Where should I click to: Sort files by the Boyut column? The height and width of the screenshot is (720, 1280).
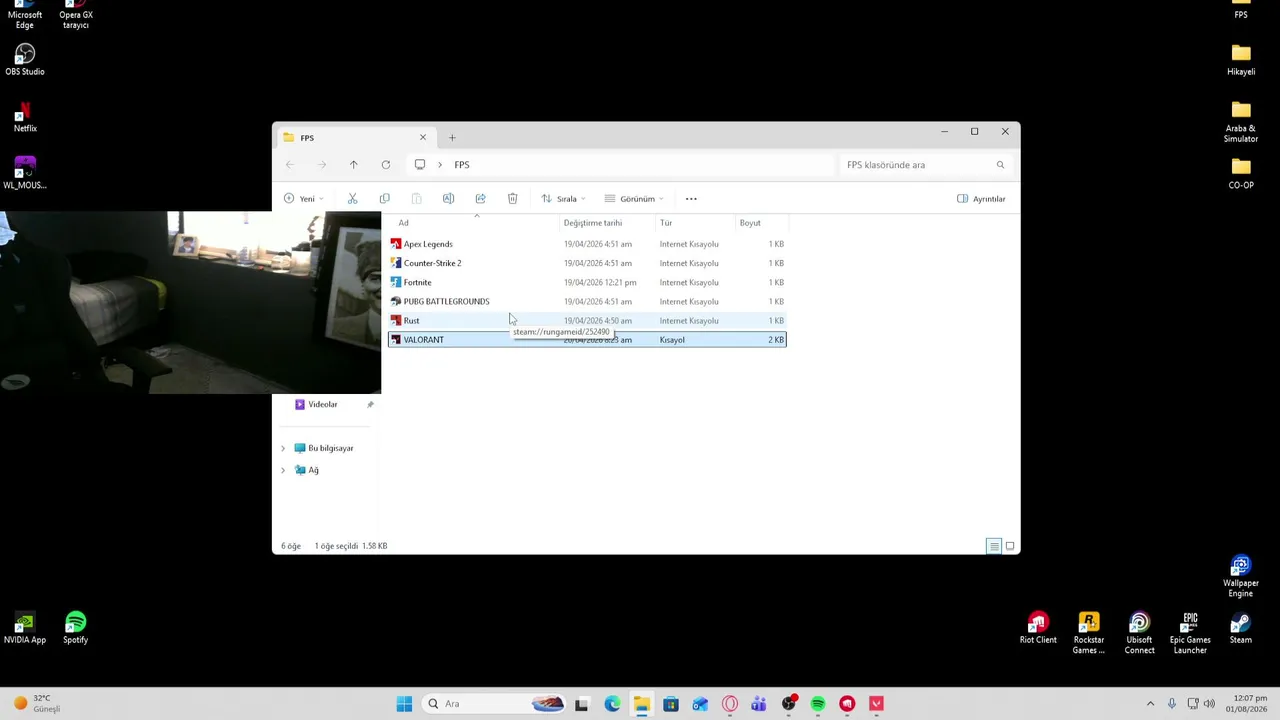click(761, 223)
